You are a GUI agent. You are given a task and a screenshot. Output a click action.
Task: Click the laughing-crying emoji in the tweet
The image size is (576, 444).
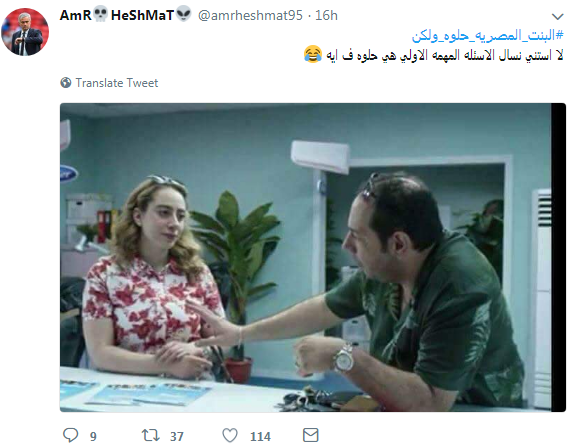tap(313, 54)
